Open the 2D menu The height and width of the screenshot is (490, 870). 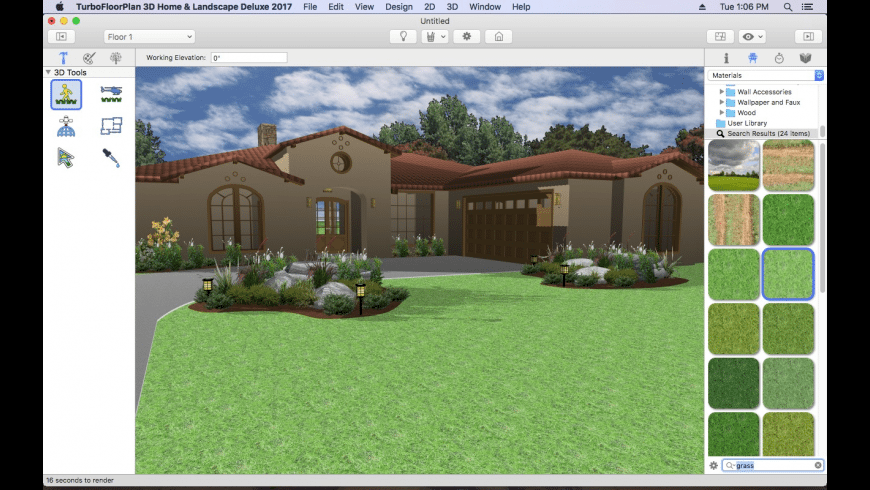click(x=429, y=7)
